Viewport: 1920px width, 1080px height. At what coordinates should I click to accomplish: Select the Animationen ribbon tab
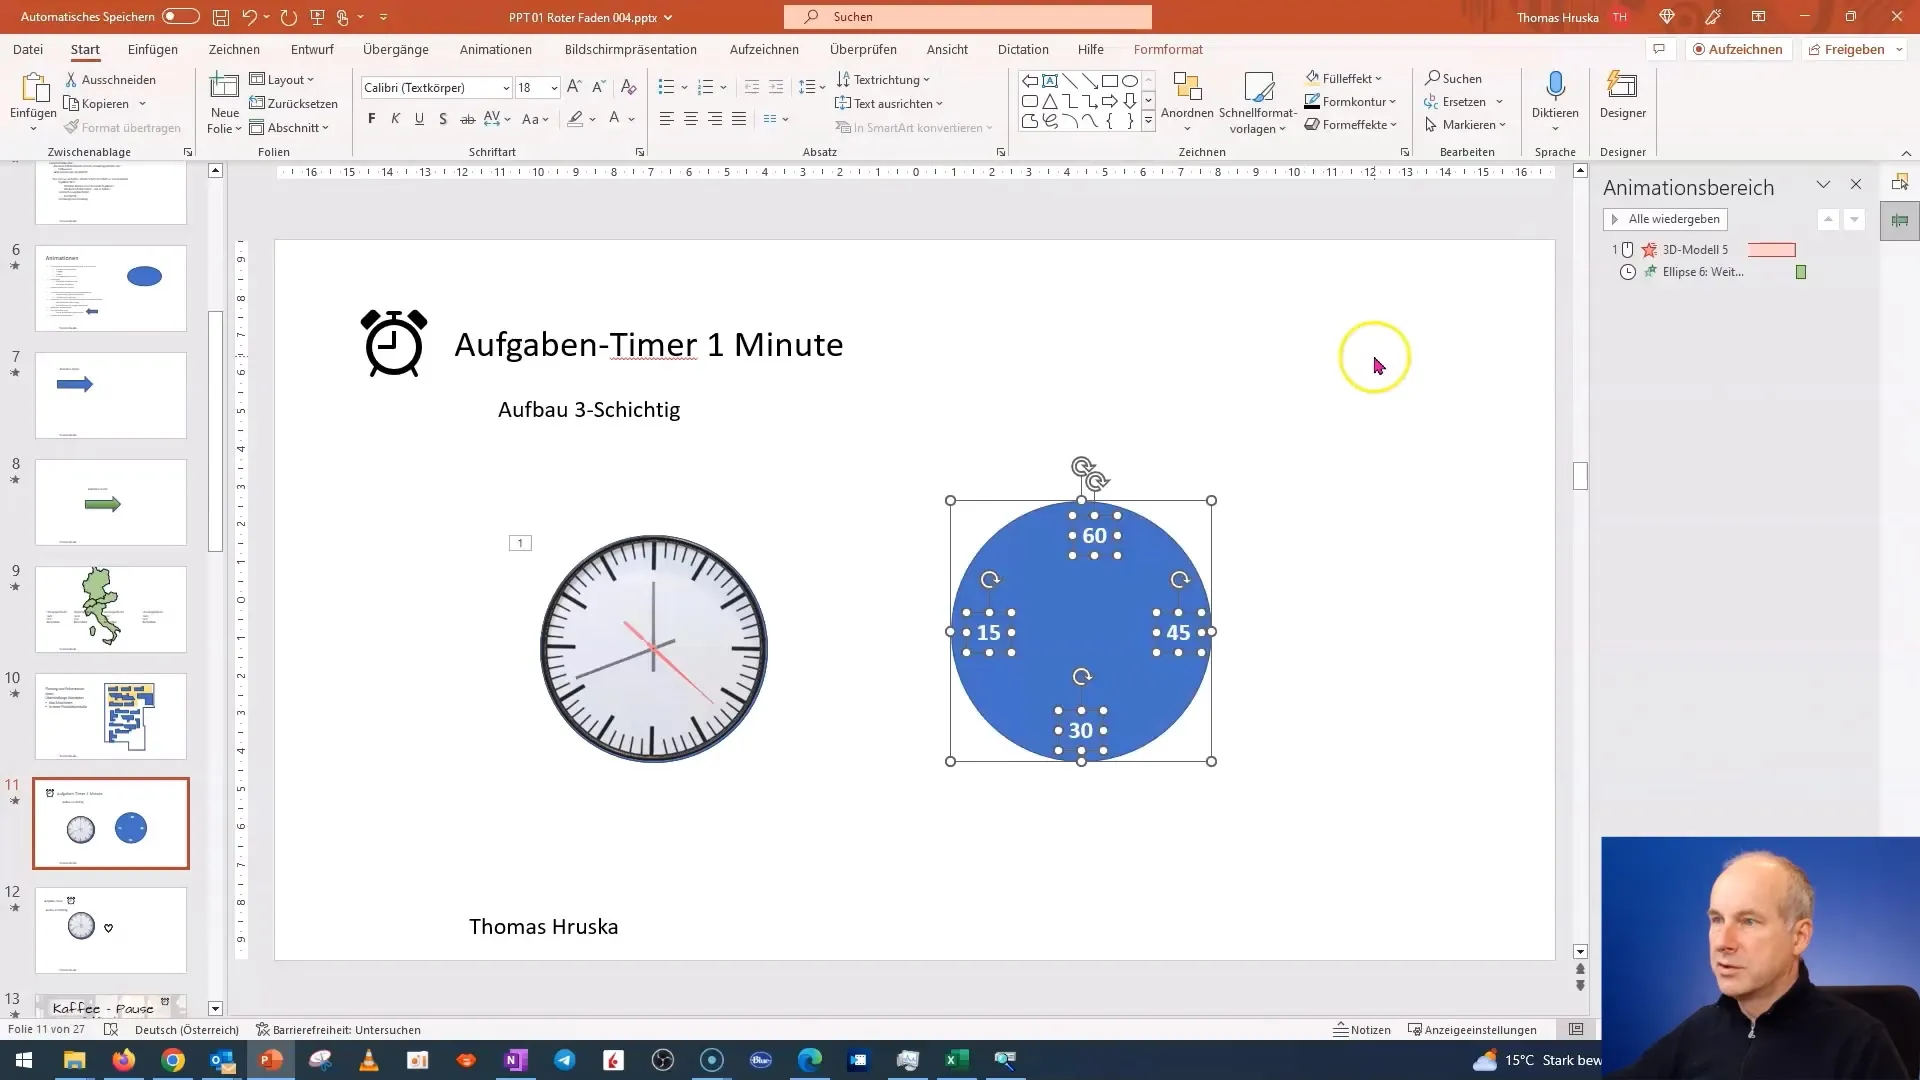pyautogui.click(x=495, y=49)
